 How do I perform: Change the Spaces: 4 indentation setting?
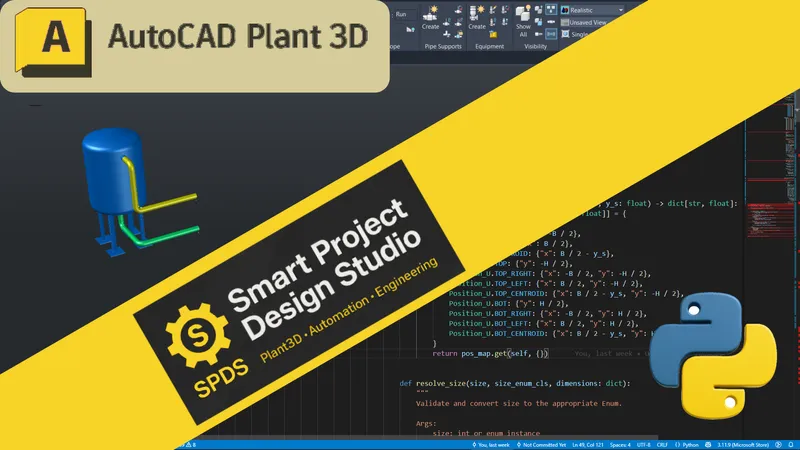click(x=620, y=445)
